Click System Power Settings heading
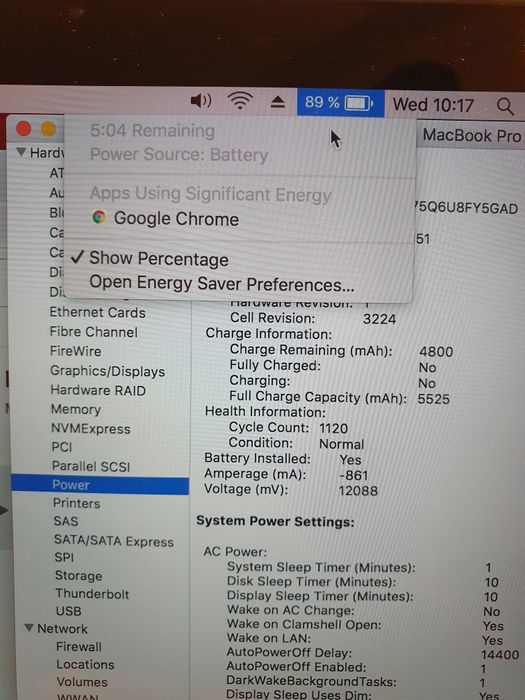Image resolution: width=525 pixels, height=700 pixels. point(275,521)
